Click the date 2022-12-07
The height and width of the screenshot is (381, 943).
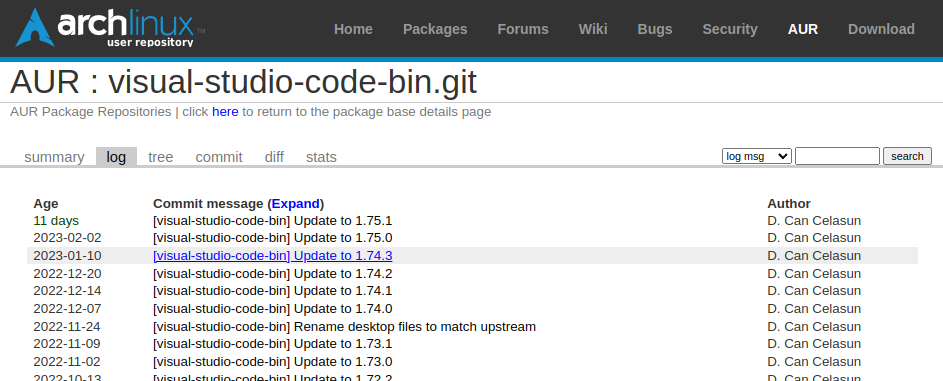tap(67, 309)
